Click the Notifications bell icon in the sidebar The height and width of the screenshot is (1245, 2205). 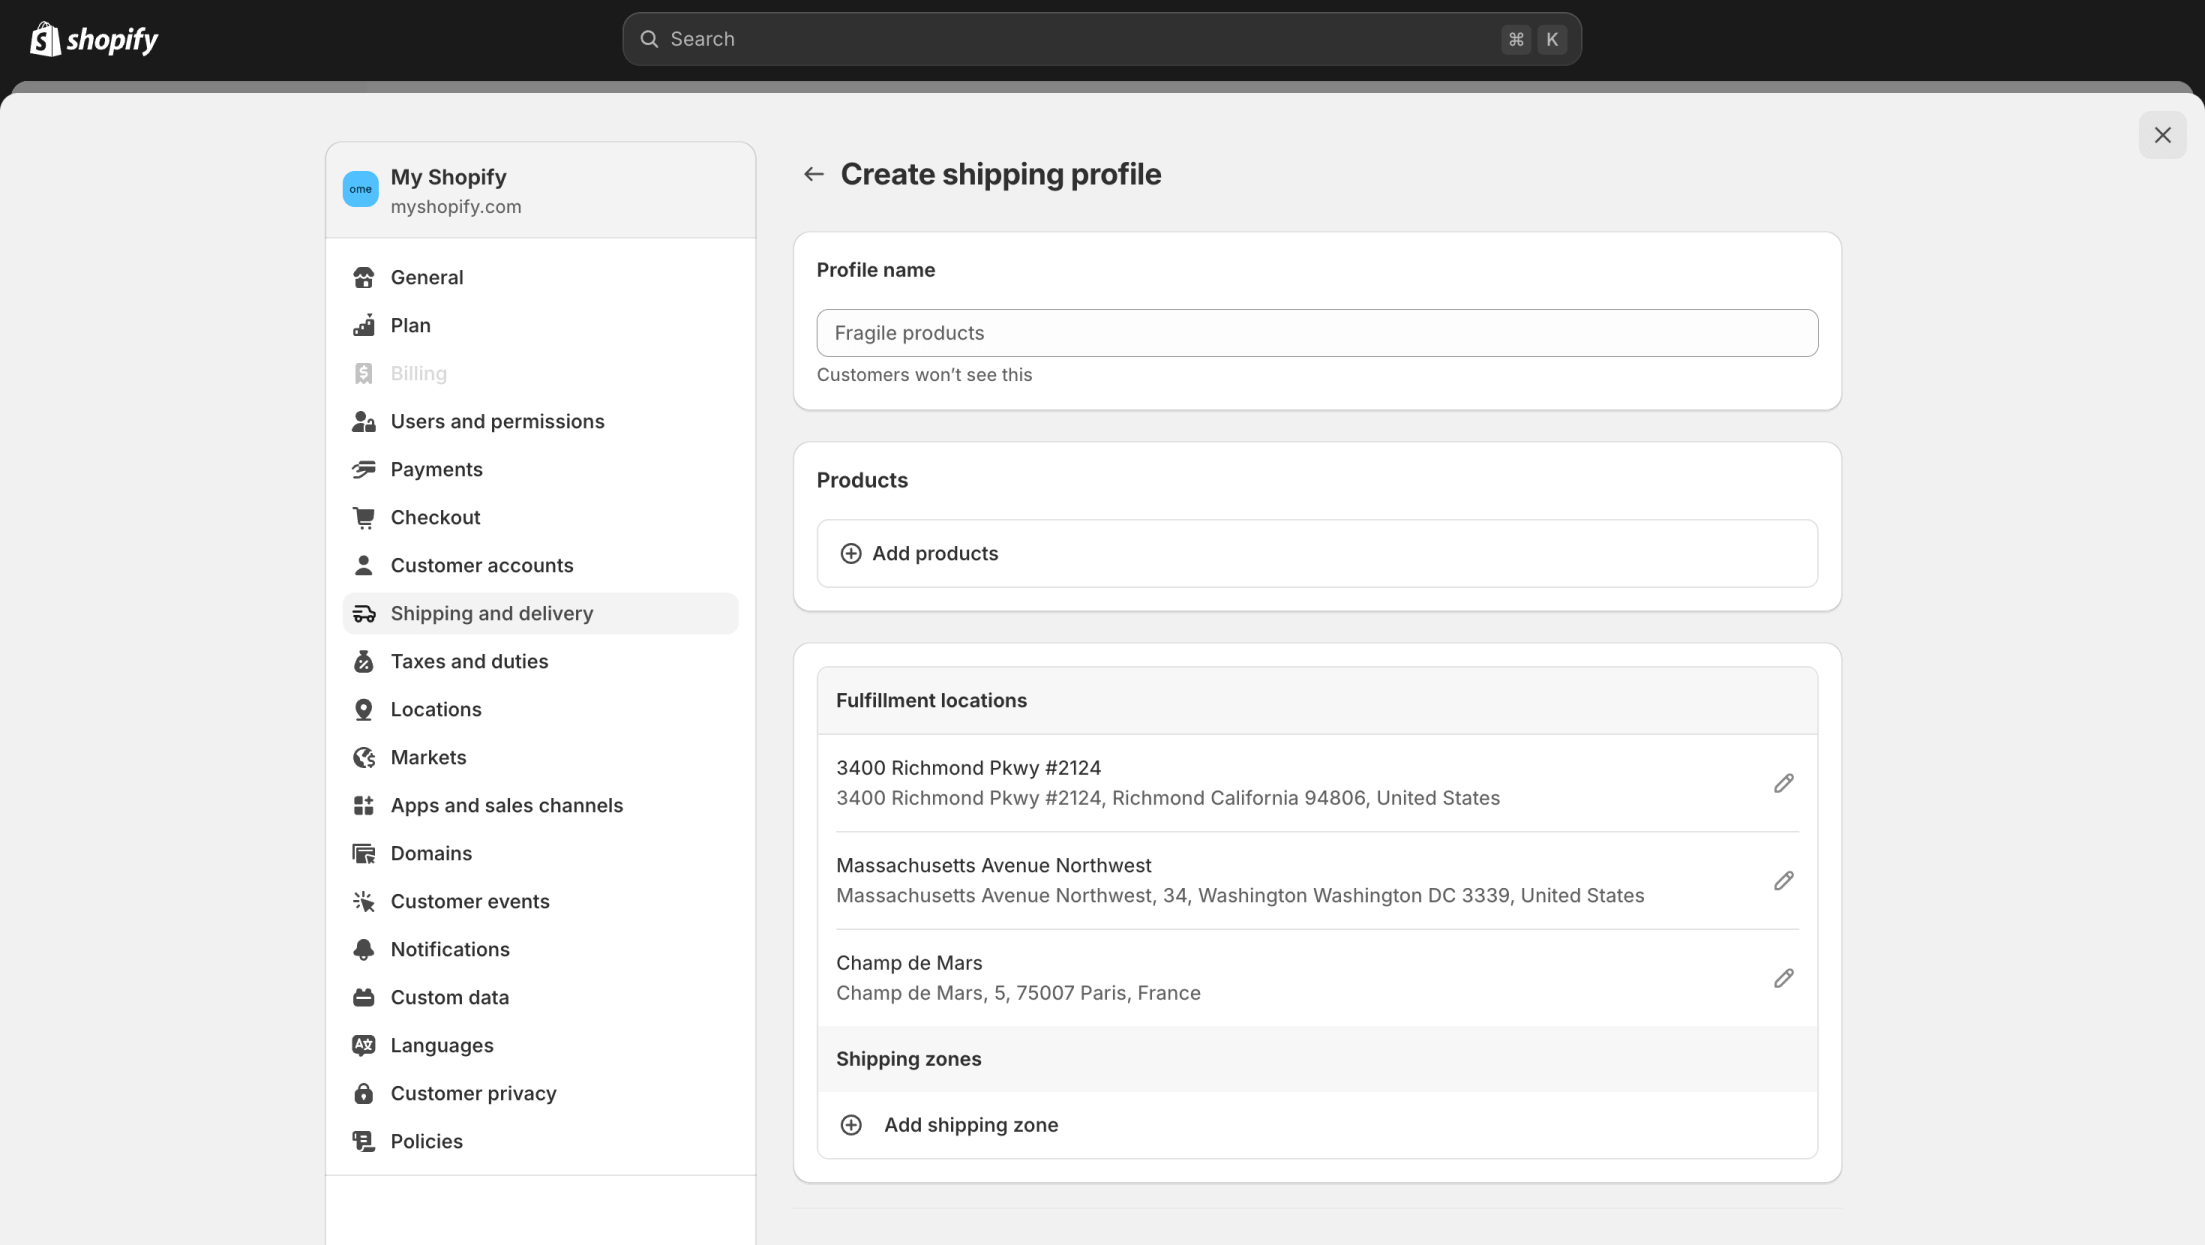pyautogui.click(x=364, y=949)
